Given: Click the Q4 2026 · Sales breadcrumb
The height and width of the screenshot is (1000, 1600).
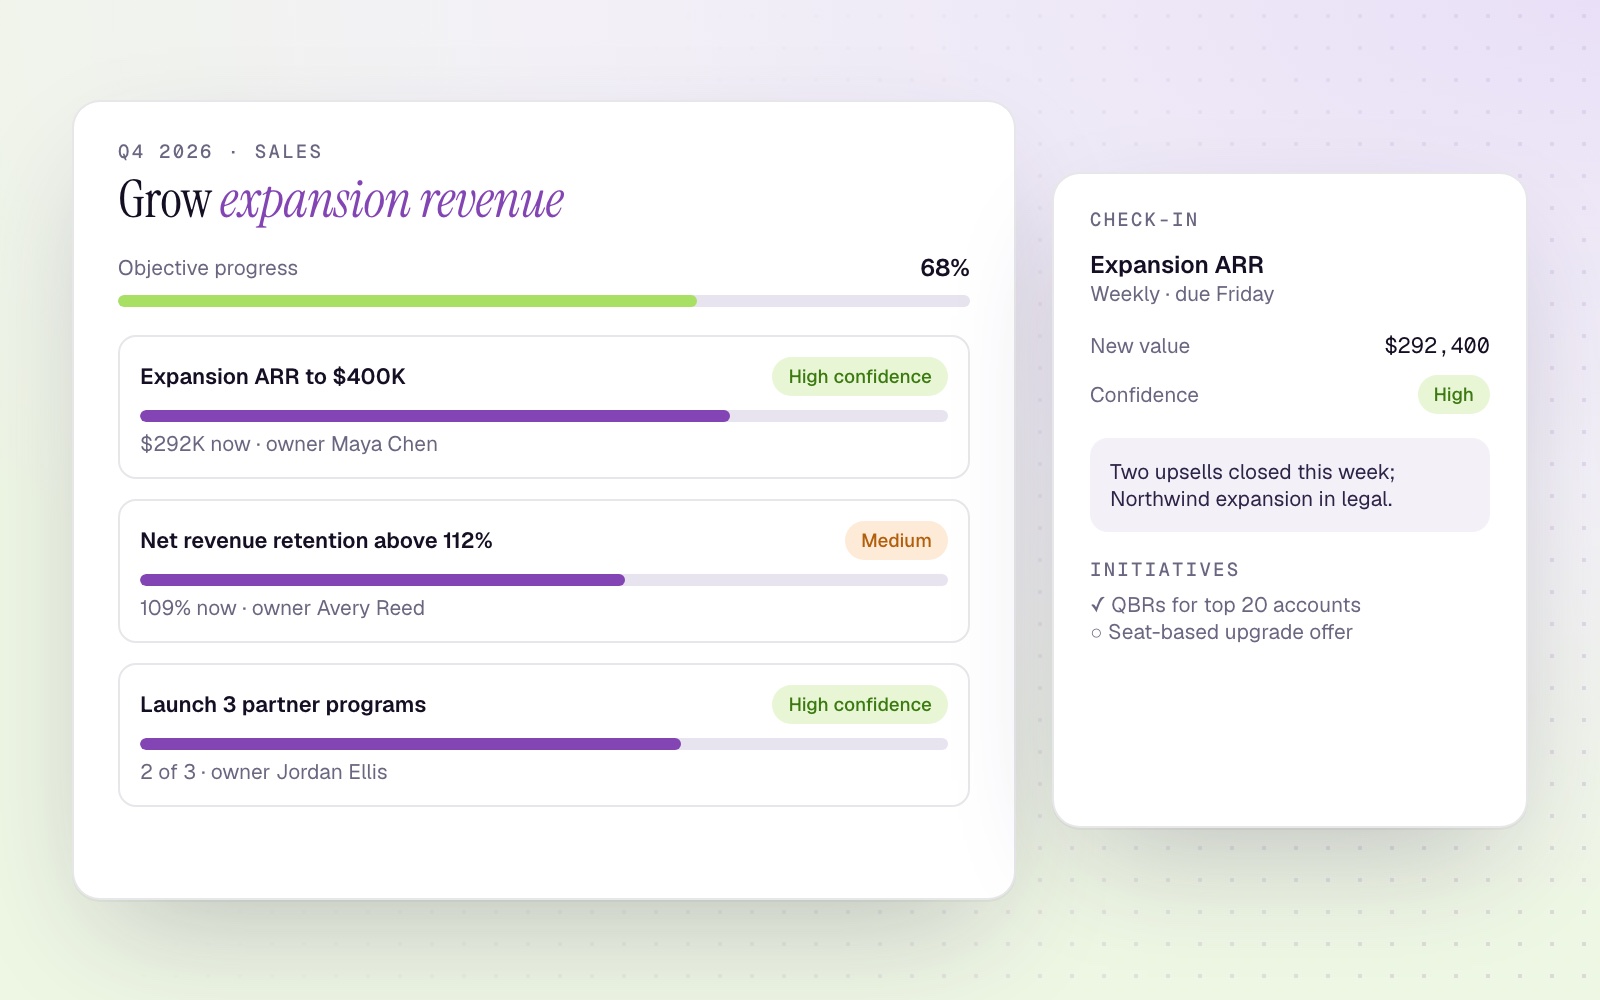Looking at the screenshot, I should [x=220, y=152].
